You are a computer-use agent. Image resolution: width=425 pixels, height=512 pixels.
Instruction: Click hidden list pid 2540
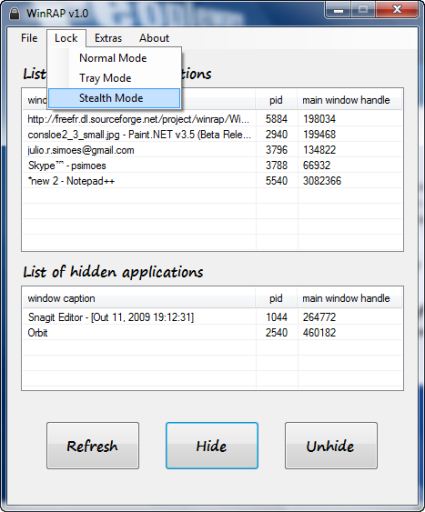click(x=276, y=333)
